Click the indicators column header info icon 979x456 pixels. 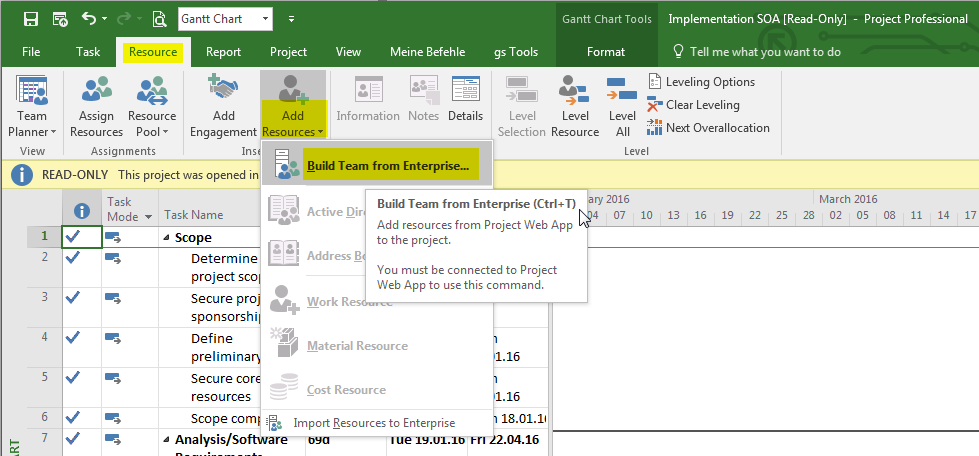click(82, 211)
